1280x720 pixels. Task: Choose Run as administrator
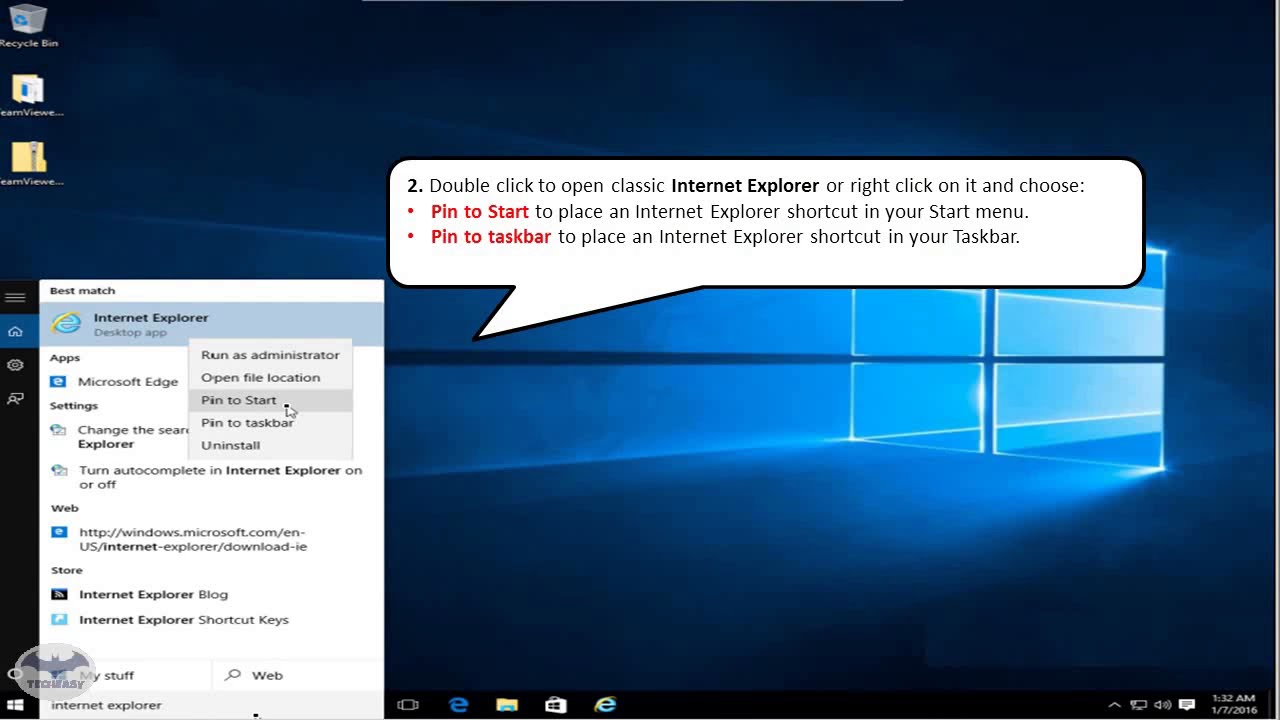[270, 355]
